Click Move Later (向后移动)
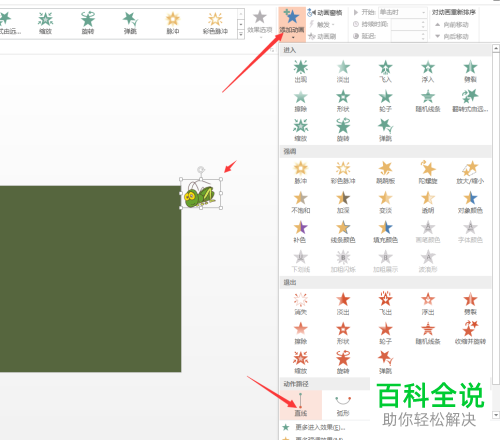 [x=452, y=36]
